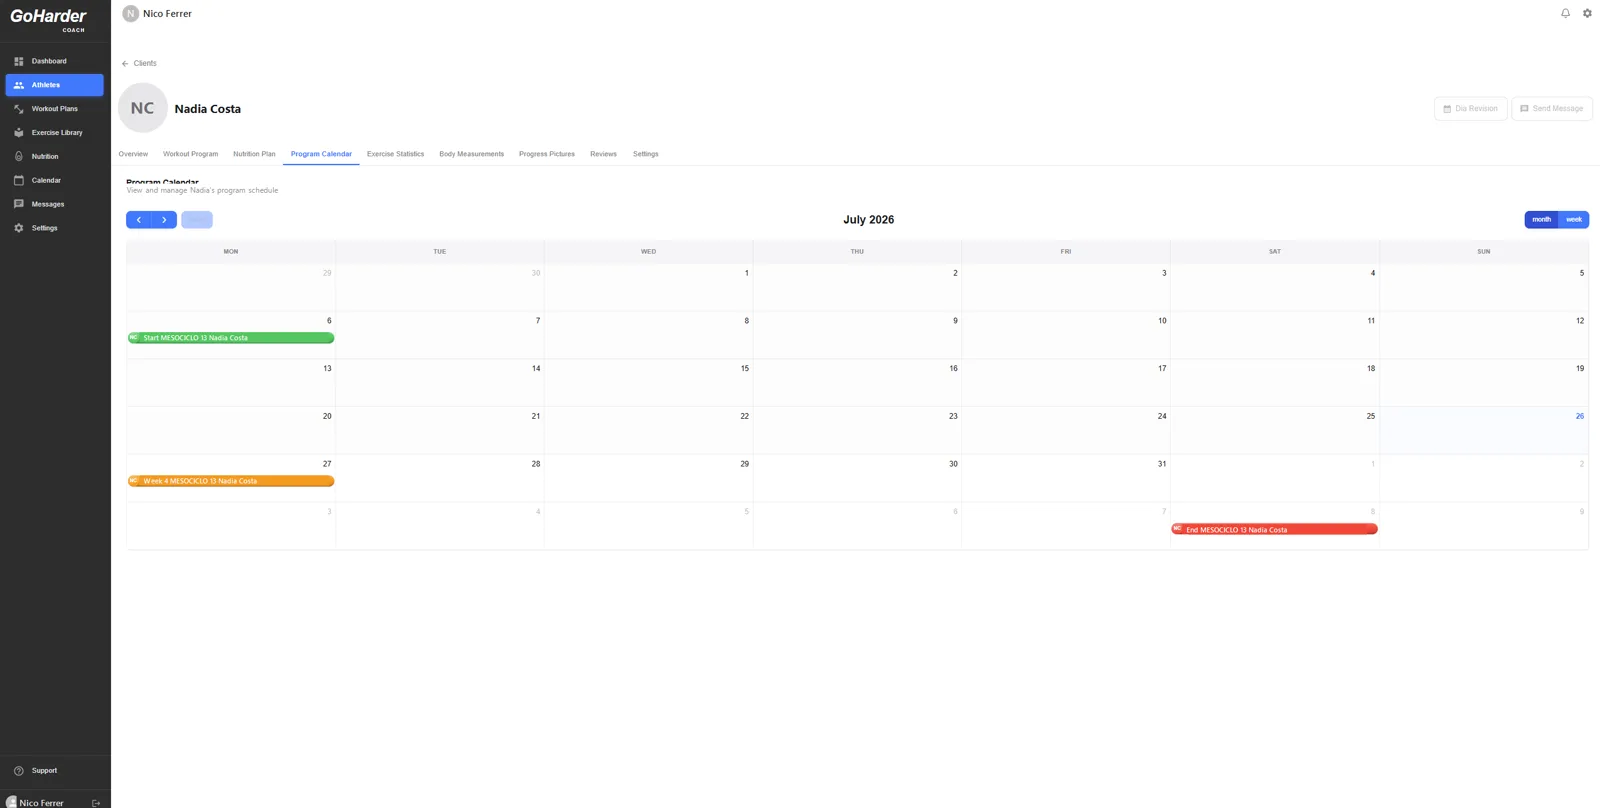The height and width of the screenshot is (808, 1600).
Task: Open top-right settings gear icon
Action: (1587, 13)
